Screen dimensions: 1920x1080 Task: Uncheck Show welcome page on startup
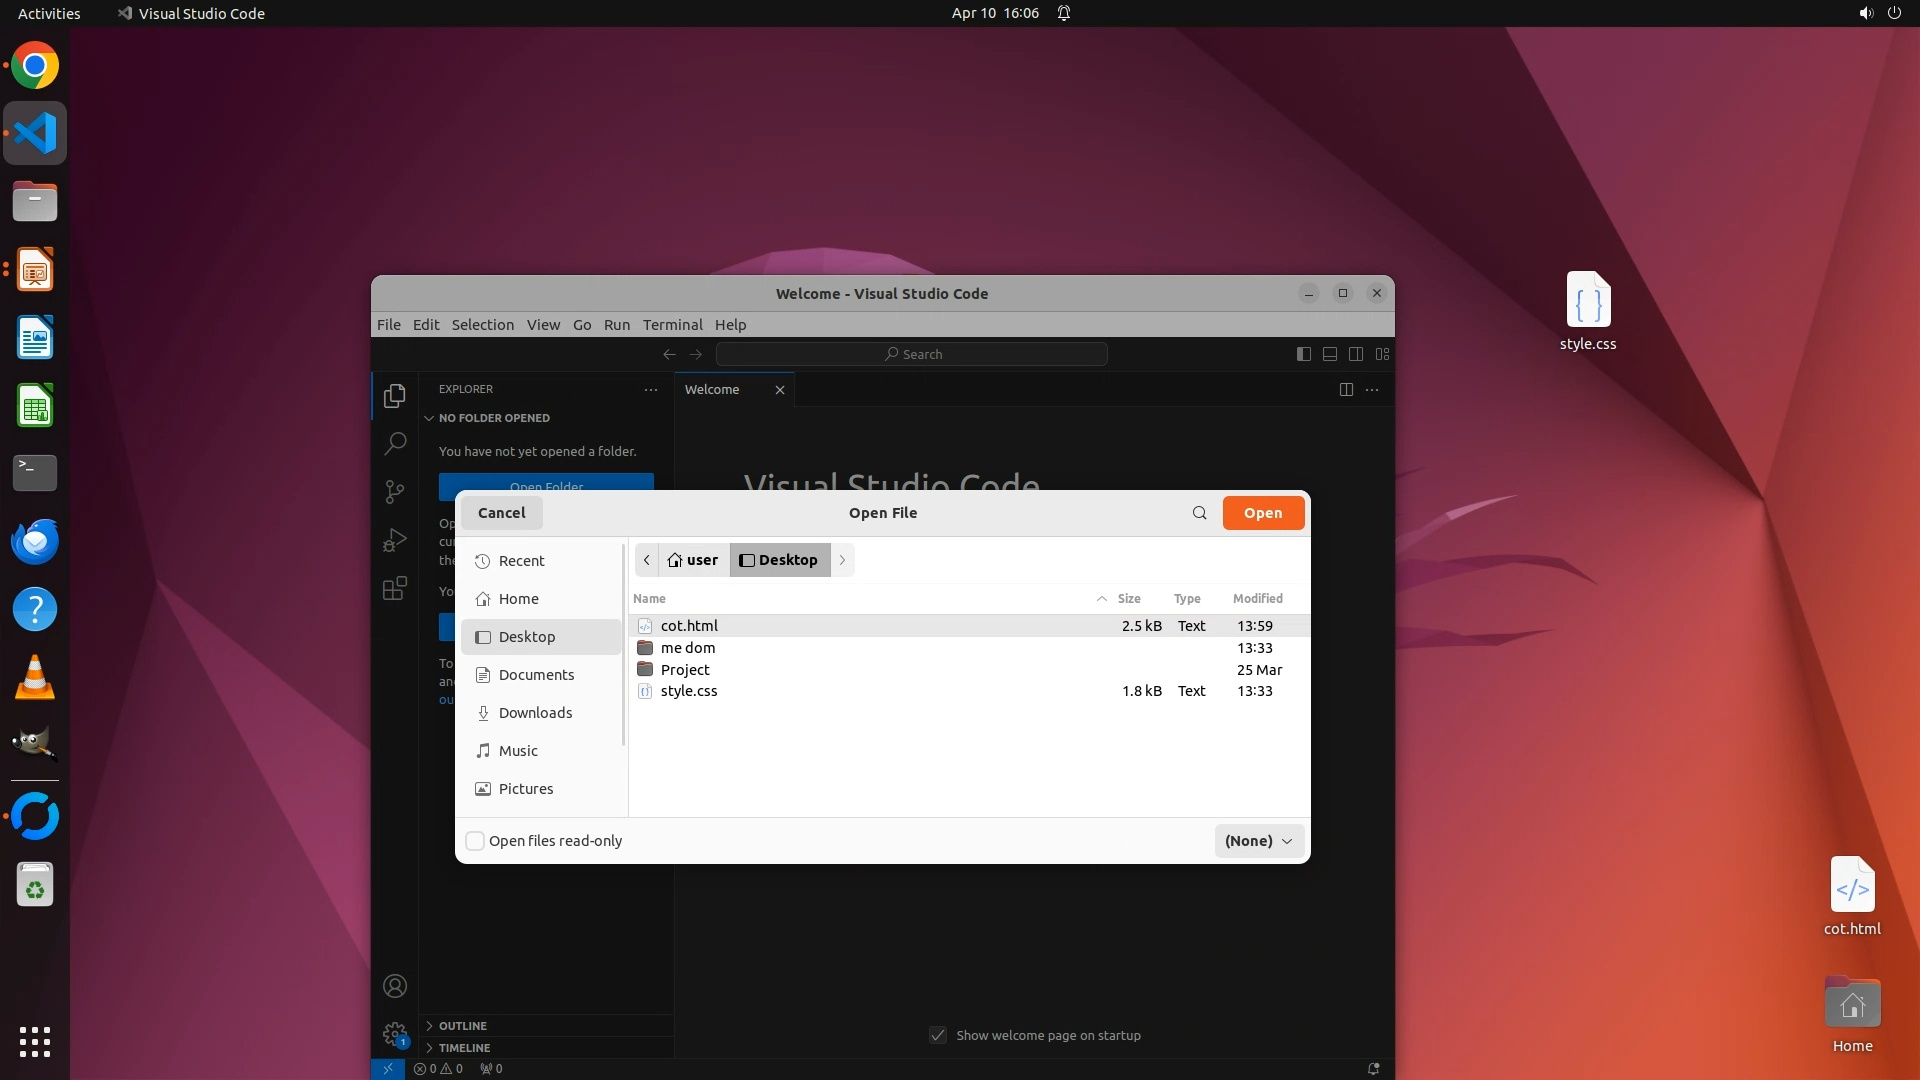[938, 1035]
